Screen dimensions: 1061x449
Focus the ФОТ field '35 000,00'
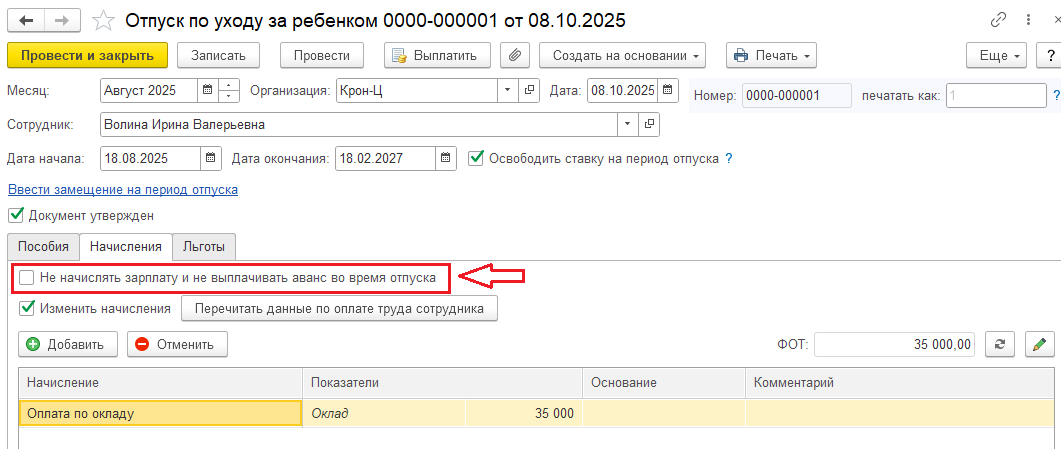[x=895, y=344]
